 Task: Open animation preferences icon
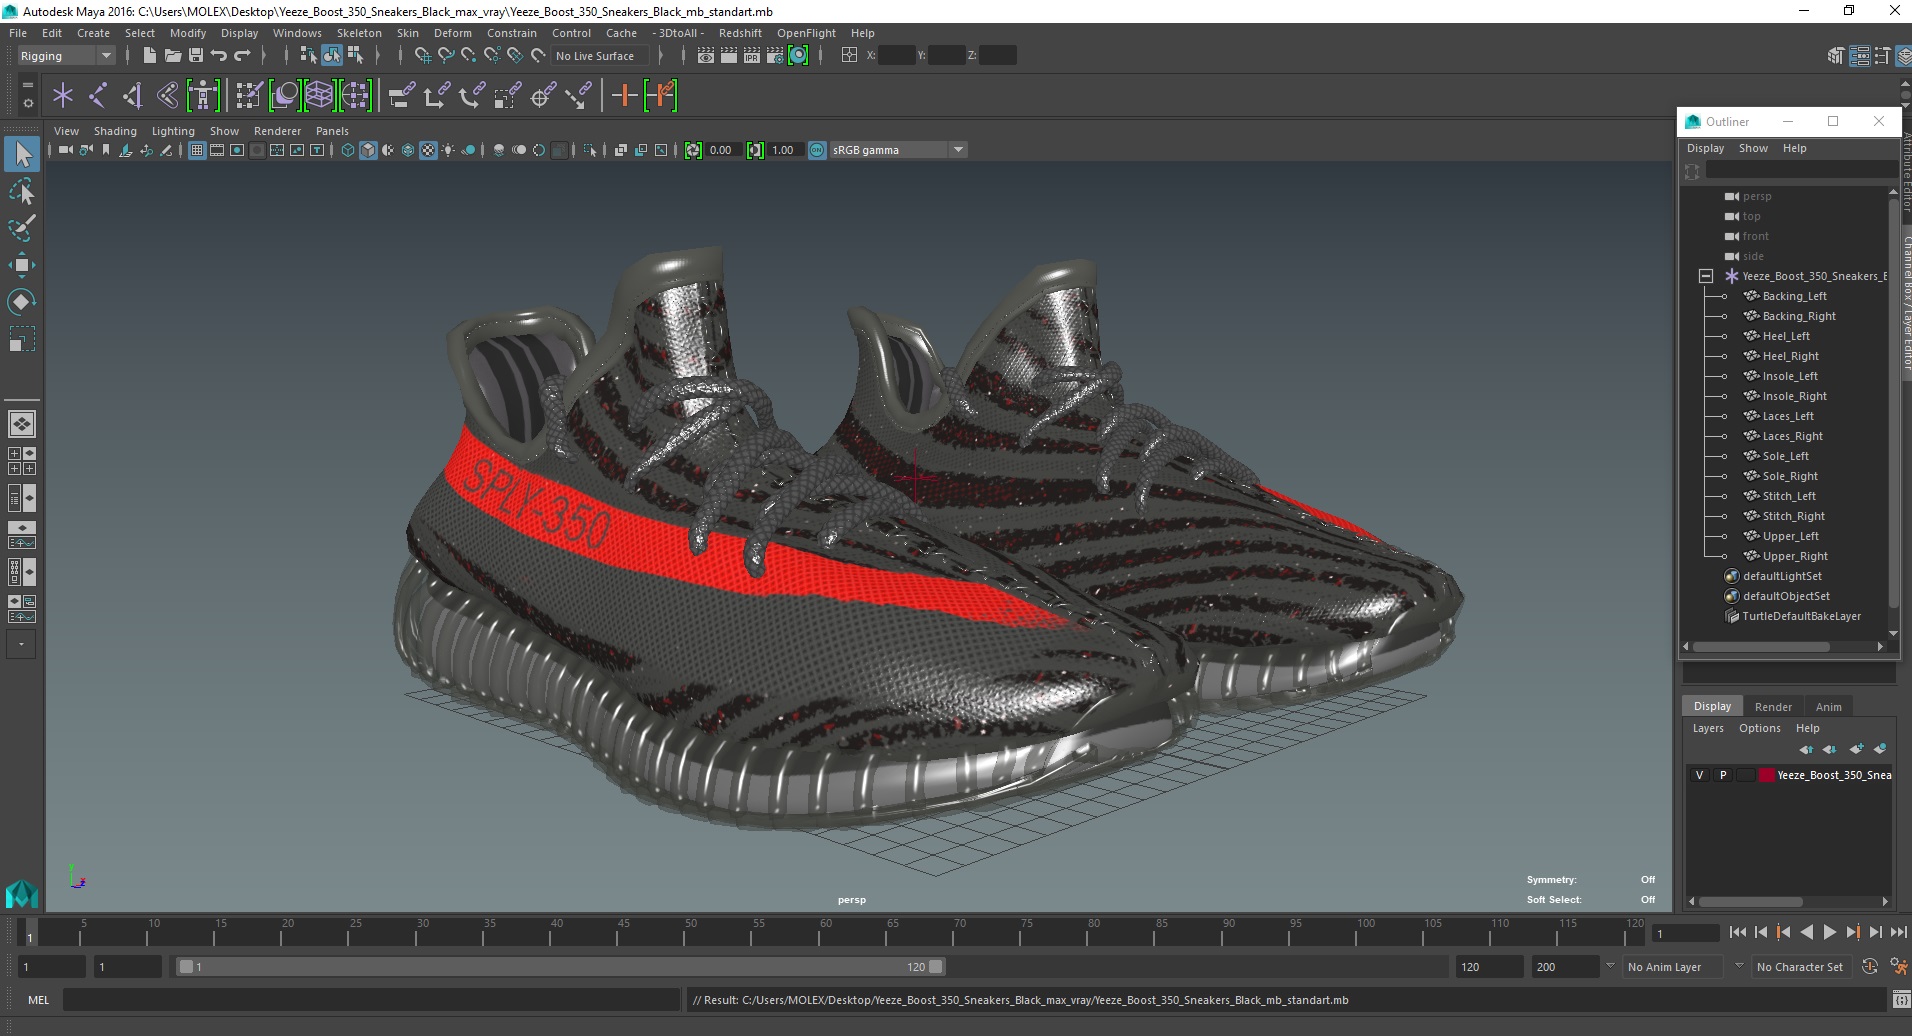point(1898,966)
